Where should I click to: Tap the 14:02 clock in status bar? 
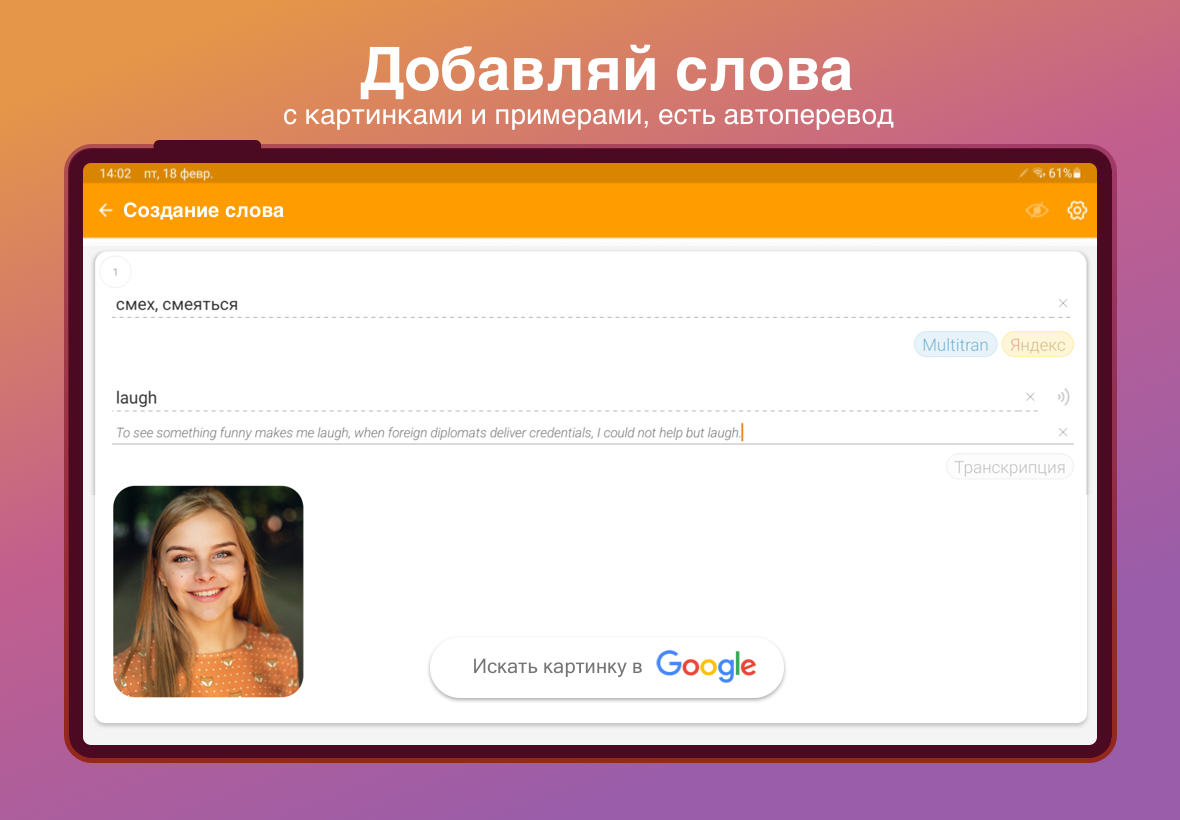115,174
